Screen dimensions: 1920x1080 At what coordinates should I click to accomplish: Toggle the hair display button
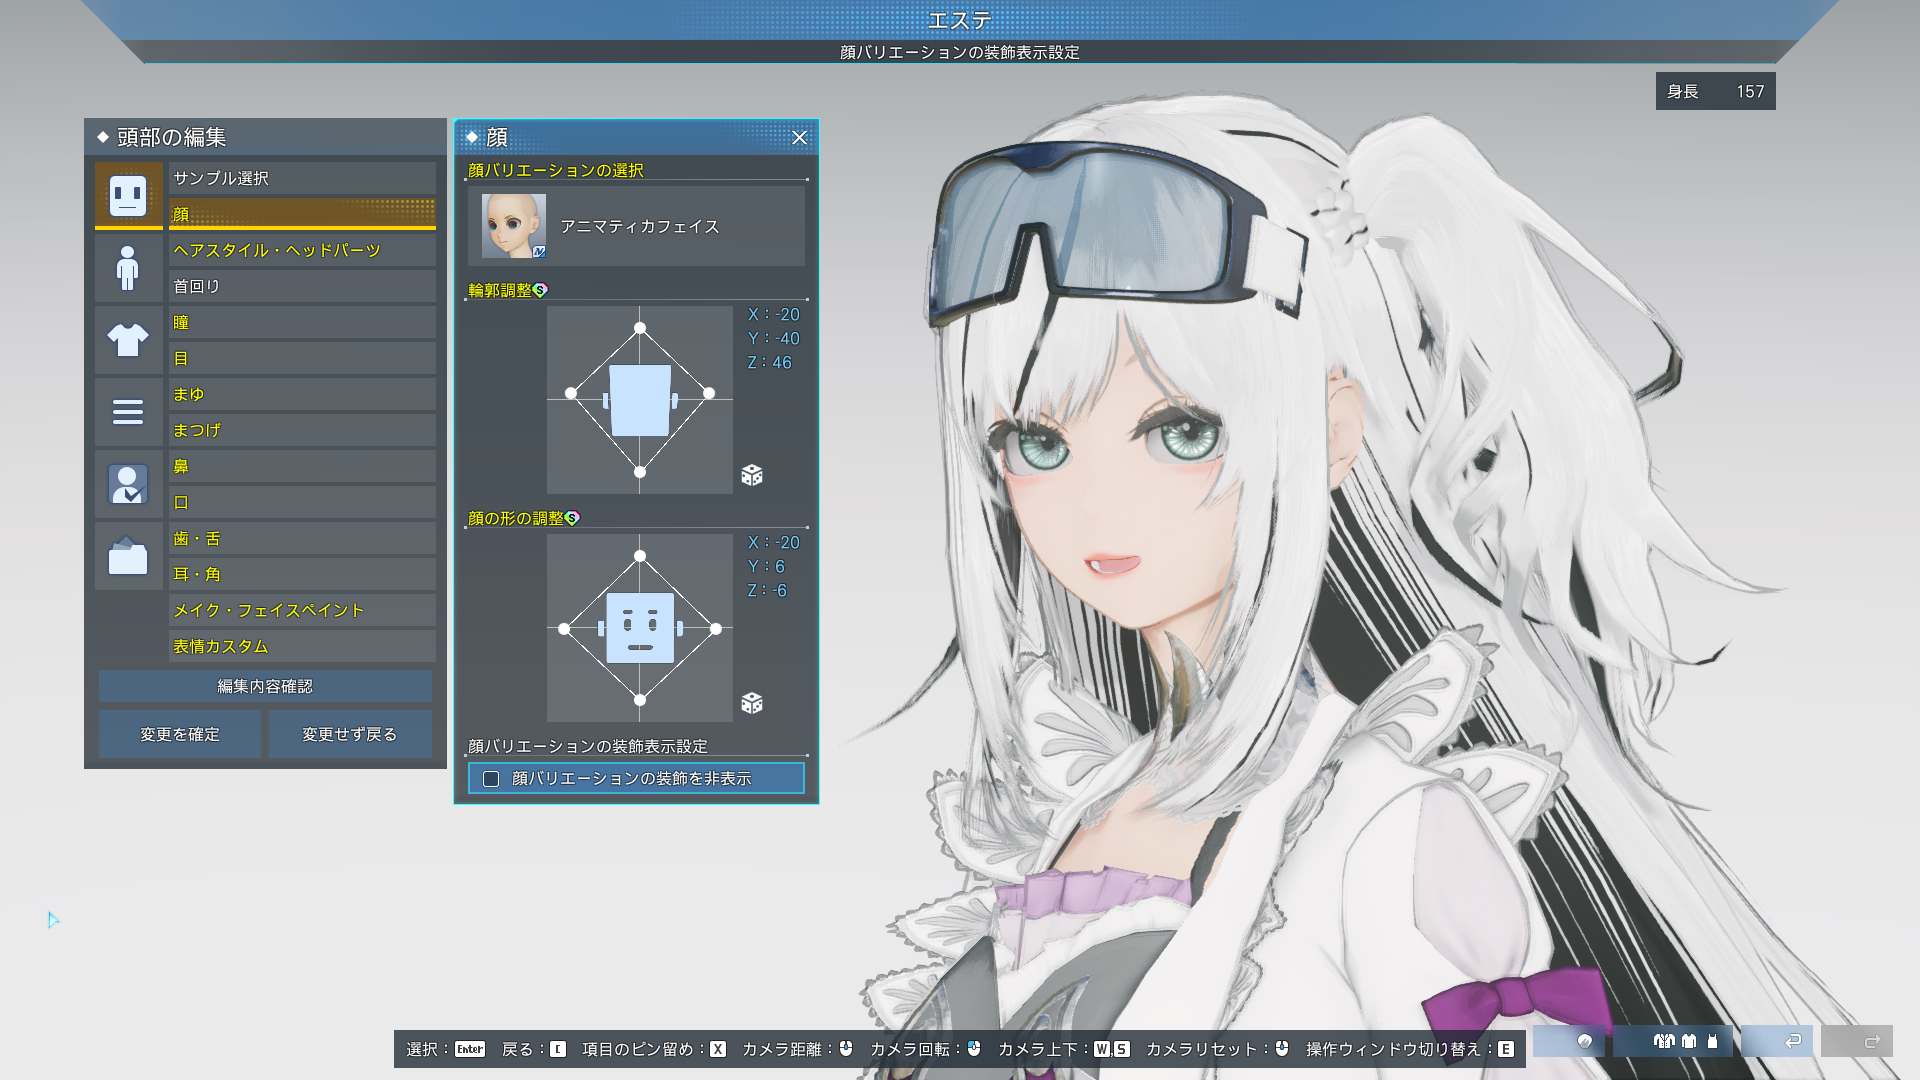coord(1583,1041)
